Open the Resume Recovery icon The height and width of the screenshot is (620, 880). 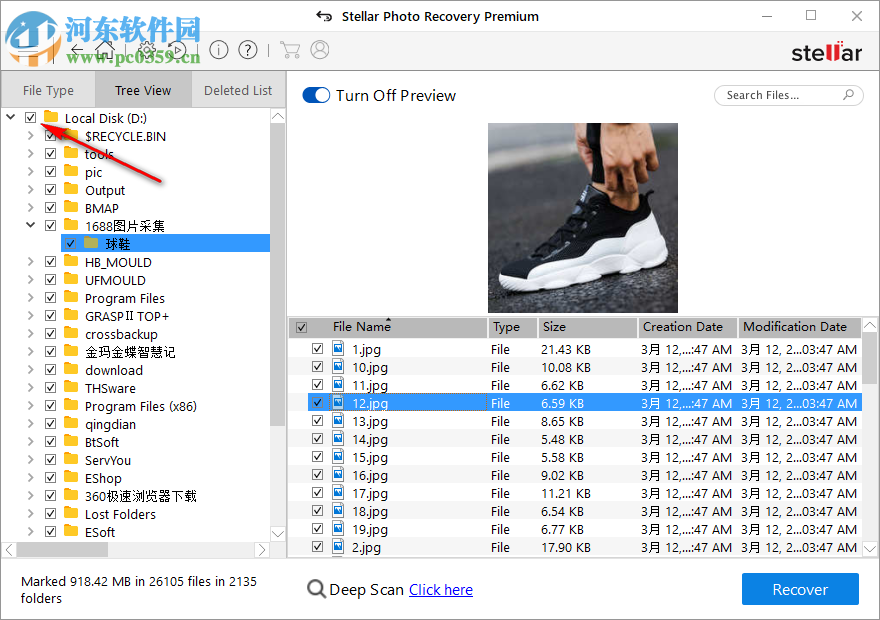pyautogui.click(x=178, y=49)
